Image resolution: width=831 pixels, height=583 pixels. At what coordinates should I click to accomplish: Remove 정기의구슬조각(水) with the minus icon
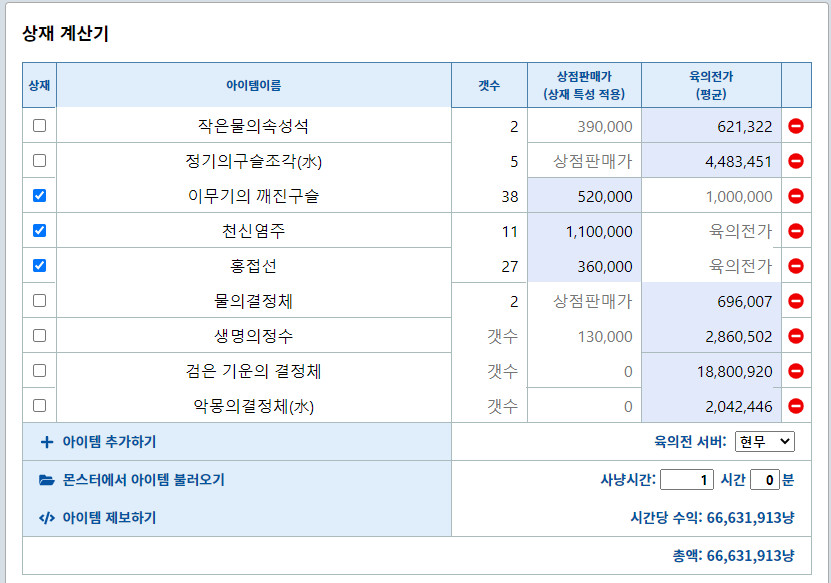pos(797,161)
